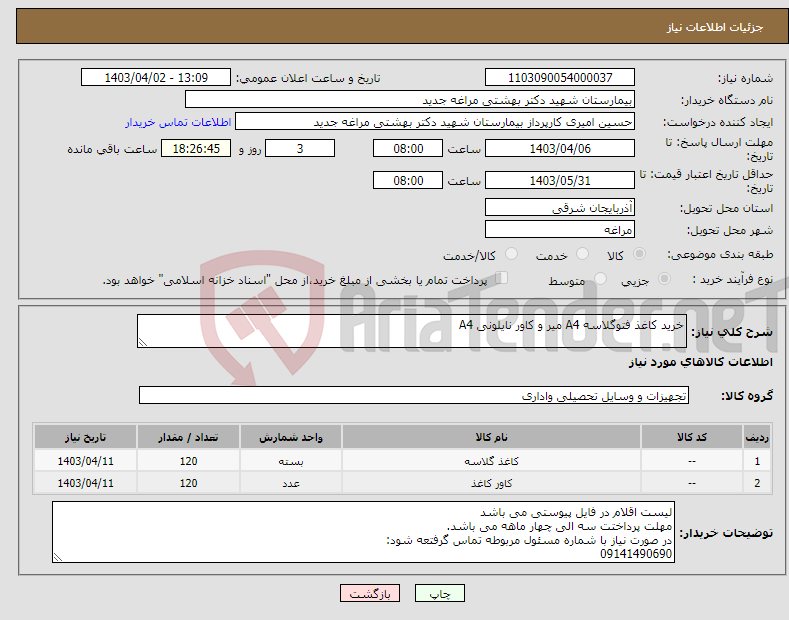The image size is (789, 620).
Task: Click the response deadline date 1403/04/06
Action: point(560,148)
